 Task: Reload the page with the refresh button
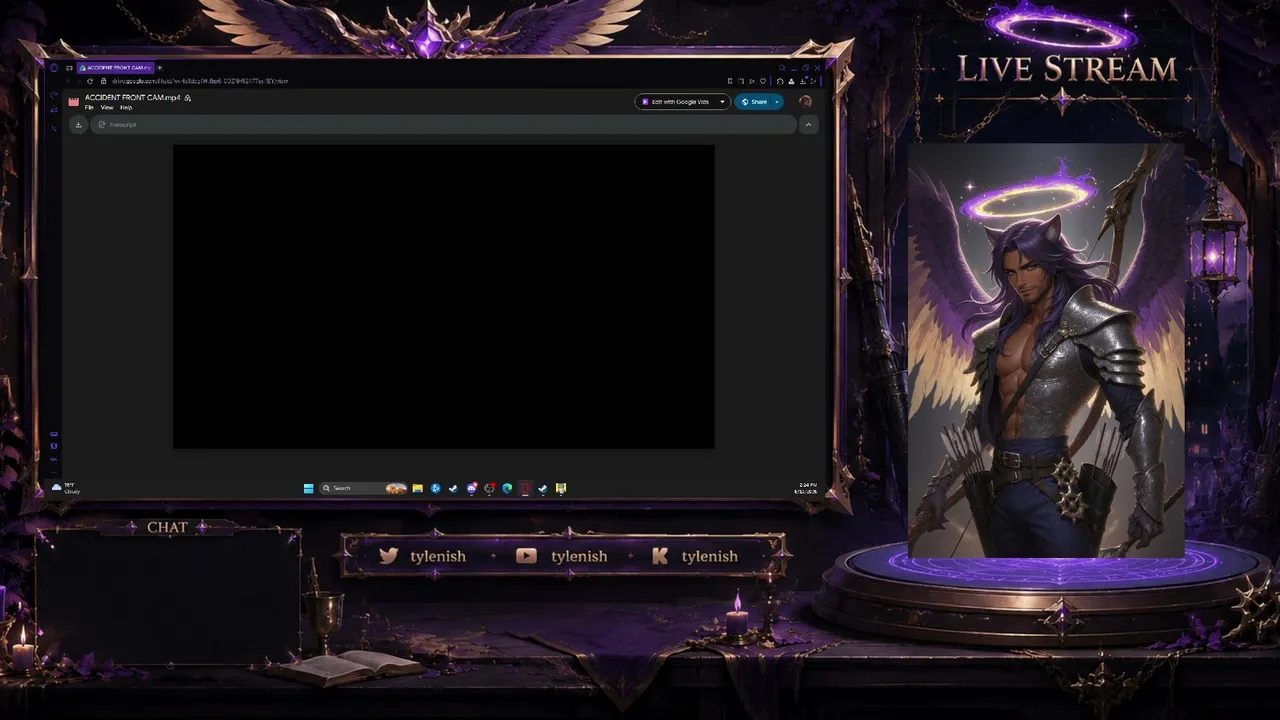90,81
